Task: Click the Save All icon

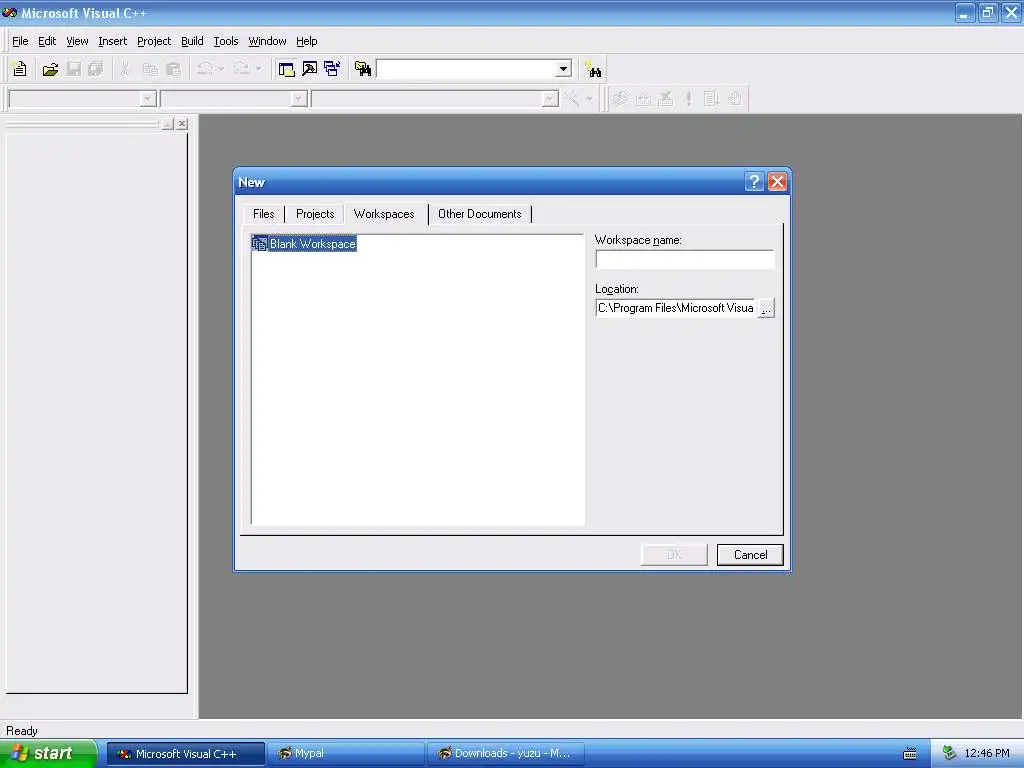Action: (x=96, y=69)
